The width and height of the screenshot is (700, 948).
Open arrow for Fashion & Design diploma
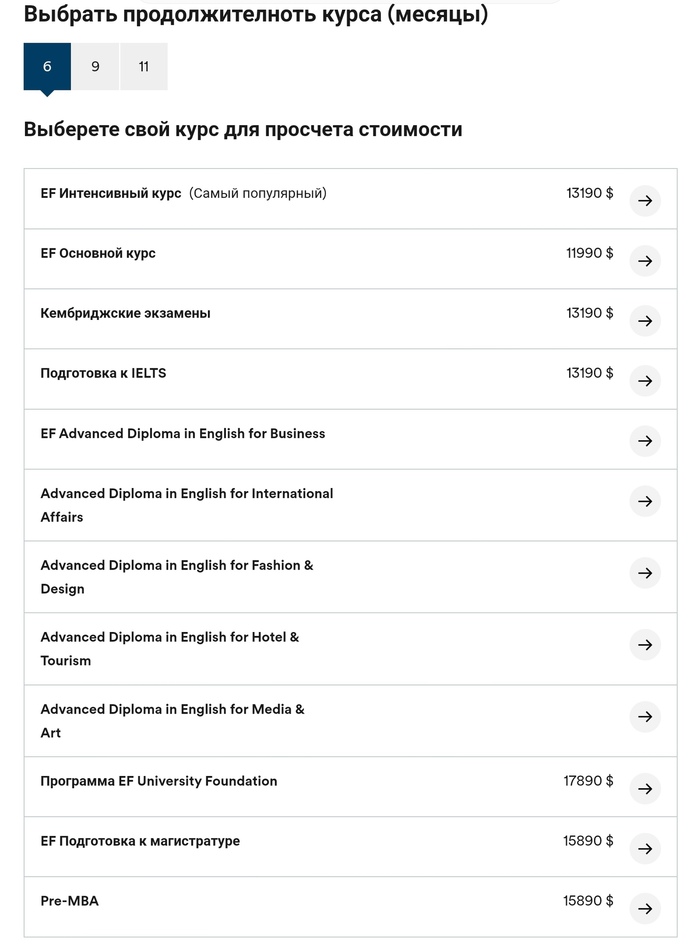point(645,573)
